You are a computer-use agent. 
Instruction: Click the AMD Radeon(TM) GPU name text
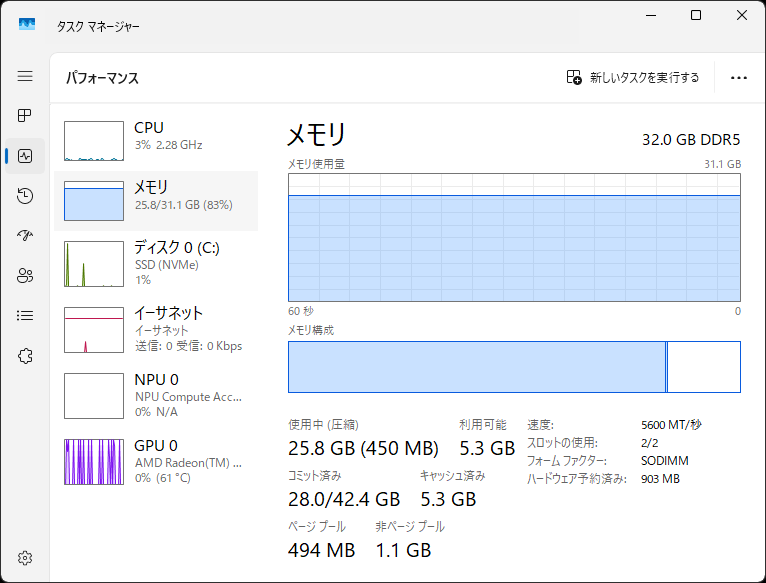pos(188,463)
